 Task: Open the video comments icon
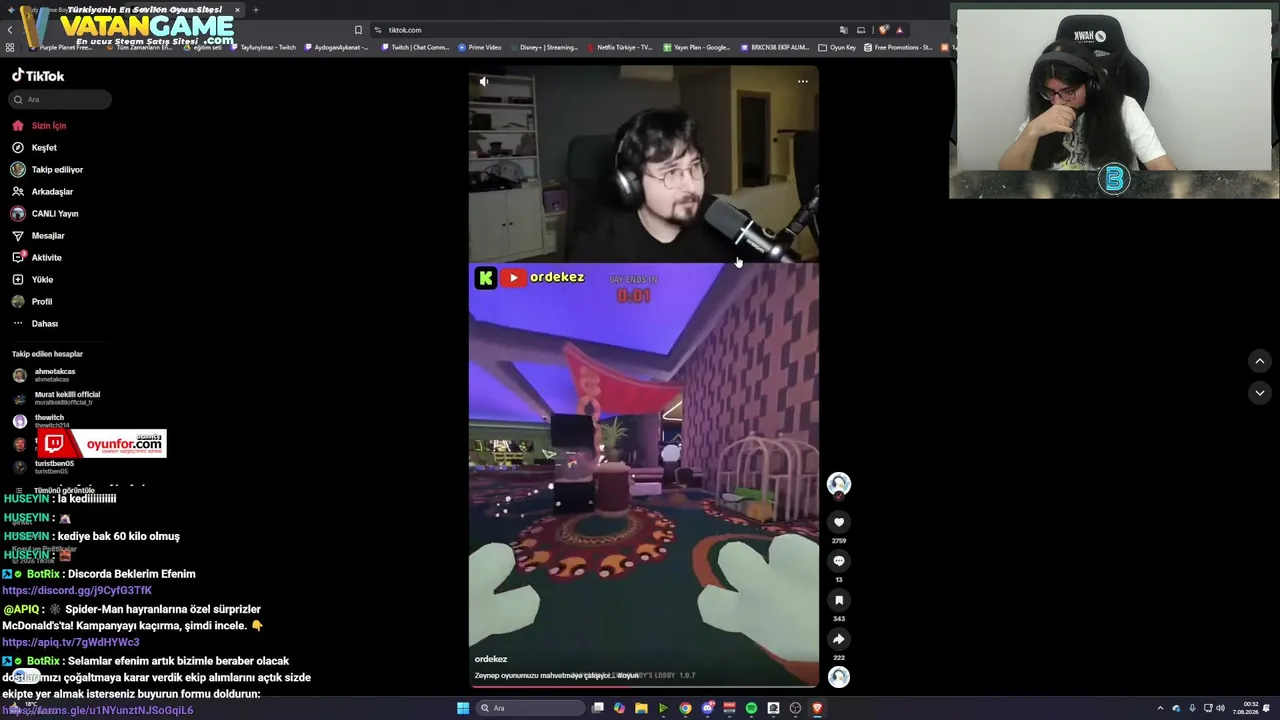[x=839, y=561]
